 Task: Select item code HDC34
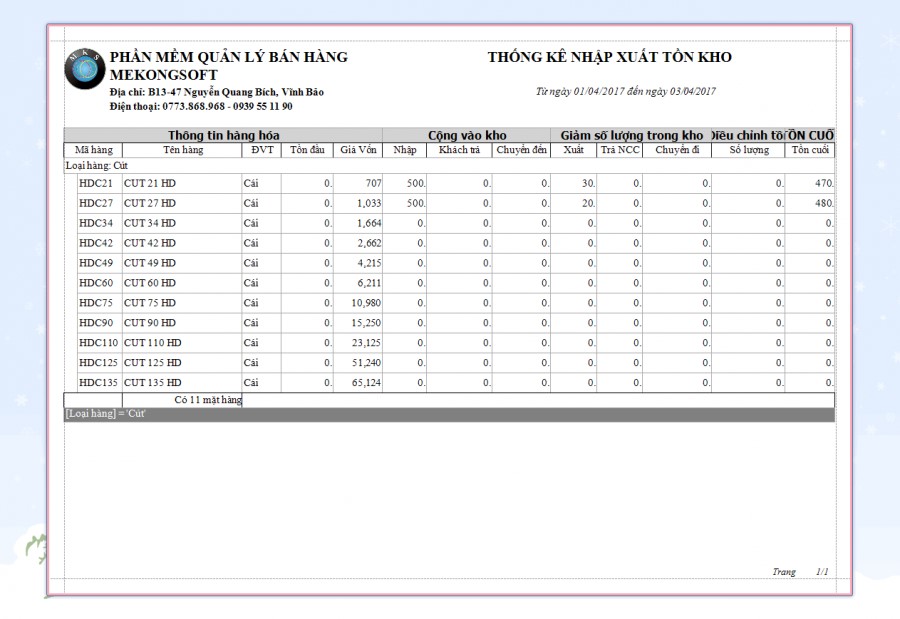point(96,223)
